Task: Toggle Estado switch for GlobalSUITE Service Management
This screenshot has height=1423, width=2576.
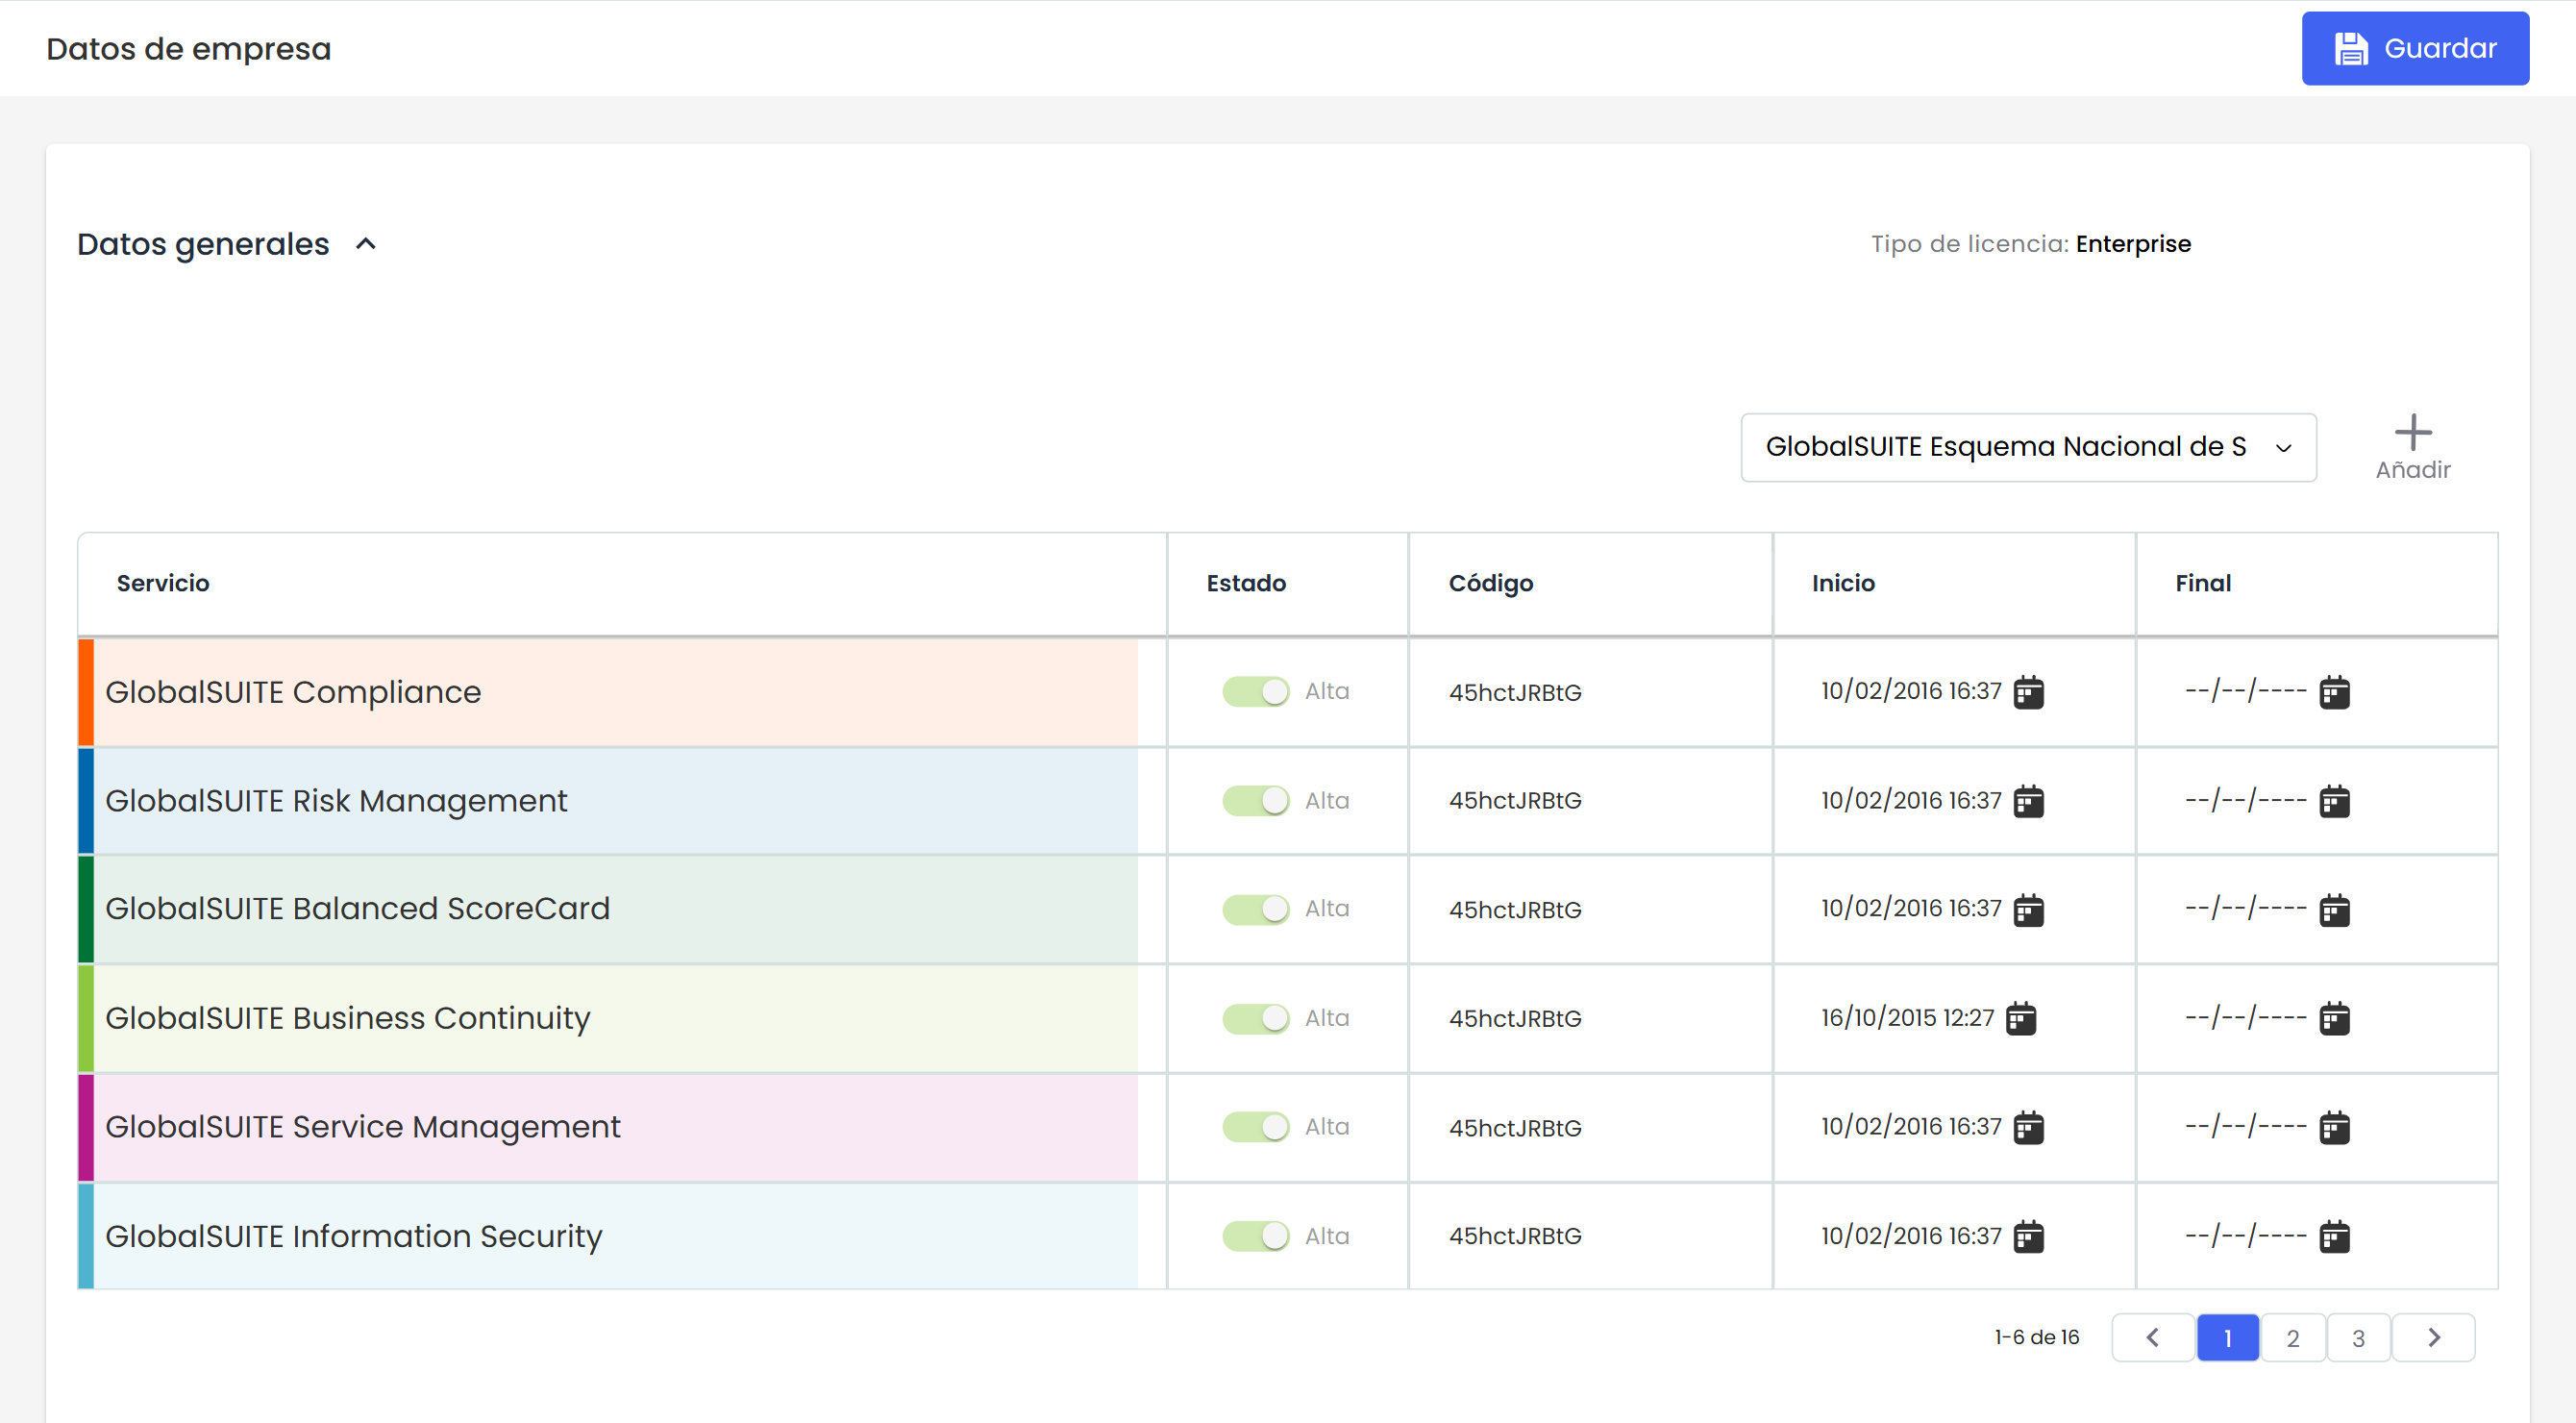Action: pos(1255,1127)
